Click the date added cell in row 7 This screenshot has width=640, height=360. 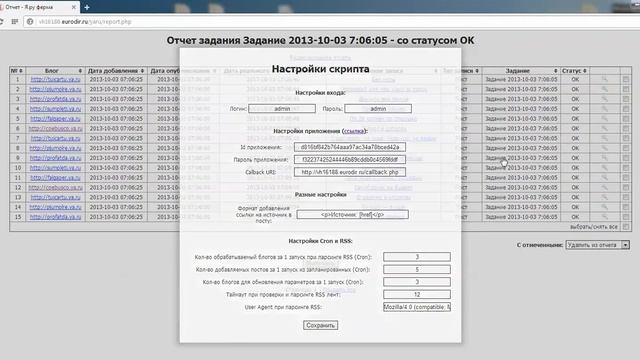[x=116, y=138]
